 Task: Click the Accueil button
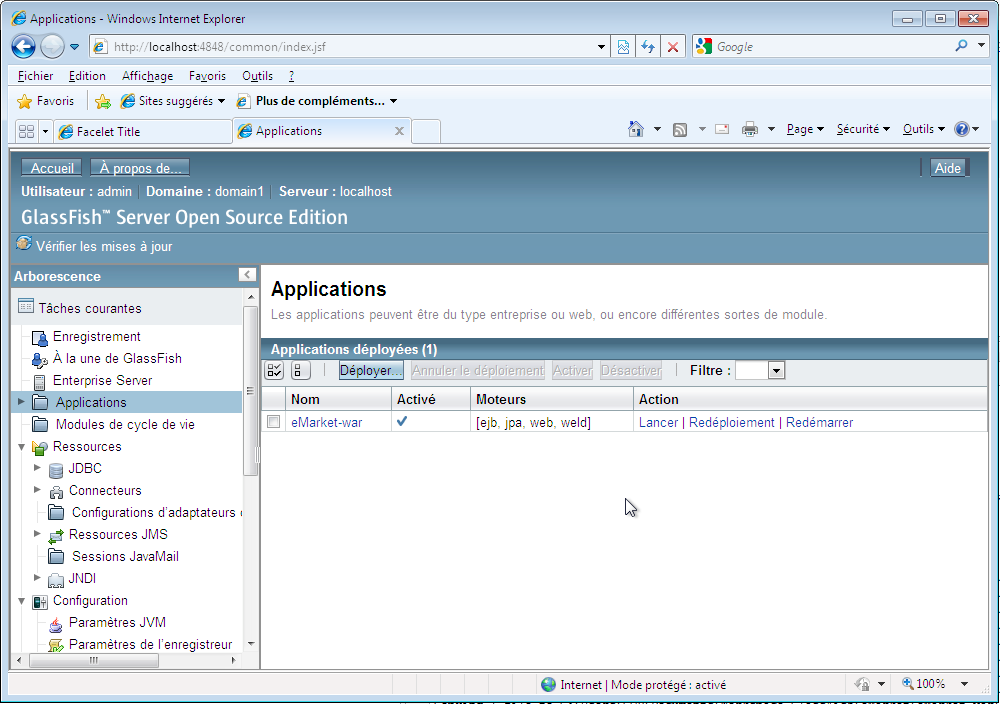pos(52,168)
